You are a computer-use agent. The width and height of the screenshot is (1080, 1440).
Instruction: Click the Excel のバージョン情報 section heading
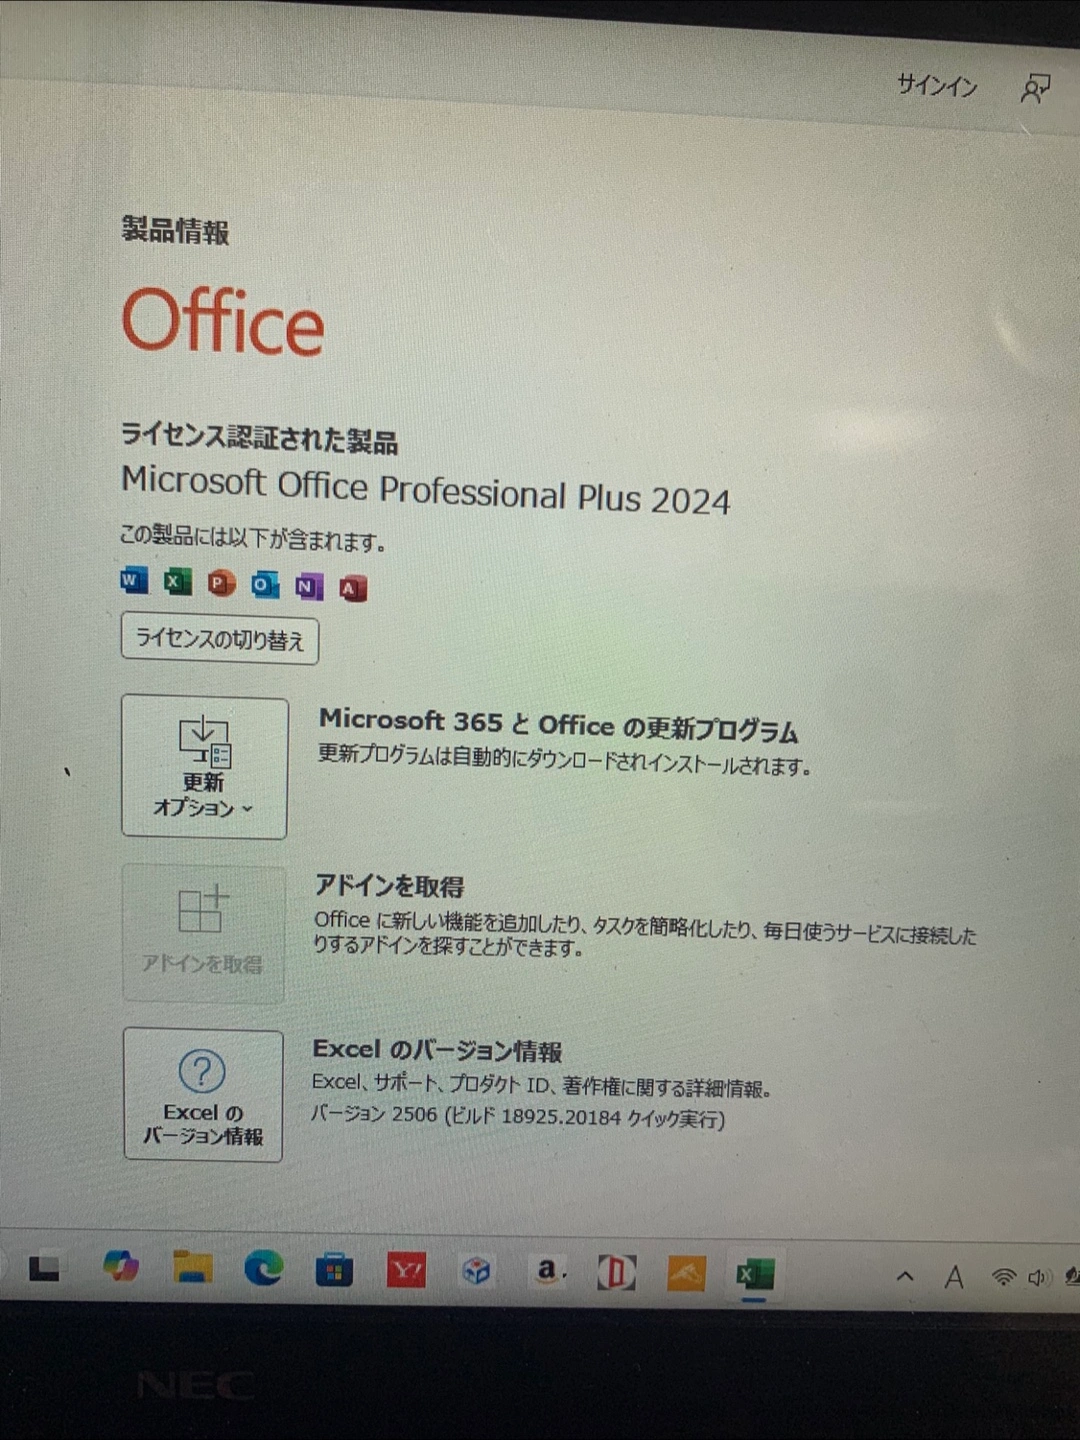point(437,1050)
